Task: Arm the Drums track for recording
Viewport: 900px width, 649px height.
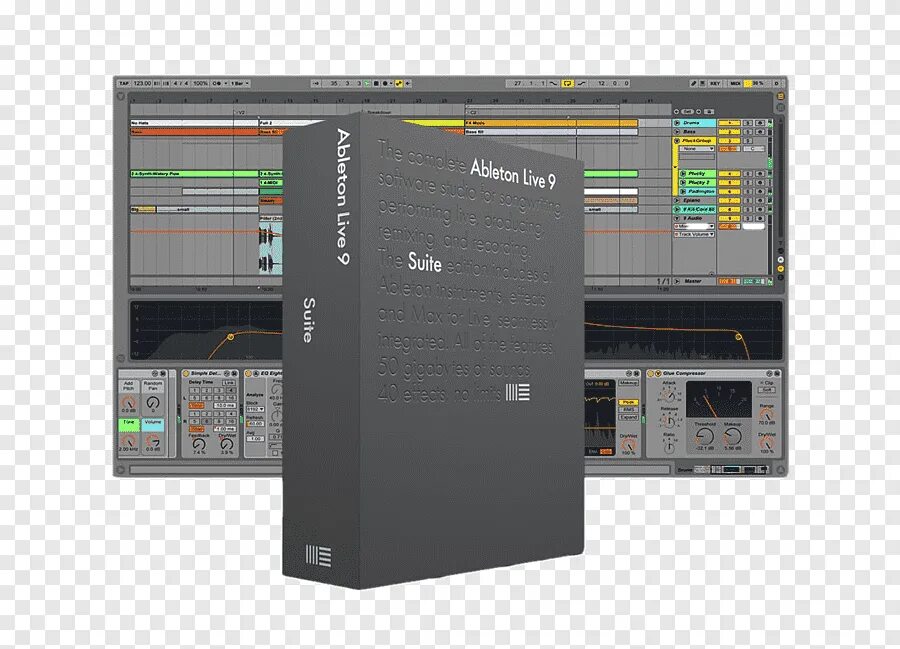Action: pyautogui.click(x=760, y=123)
